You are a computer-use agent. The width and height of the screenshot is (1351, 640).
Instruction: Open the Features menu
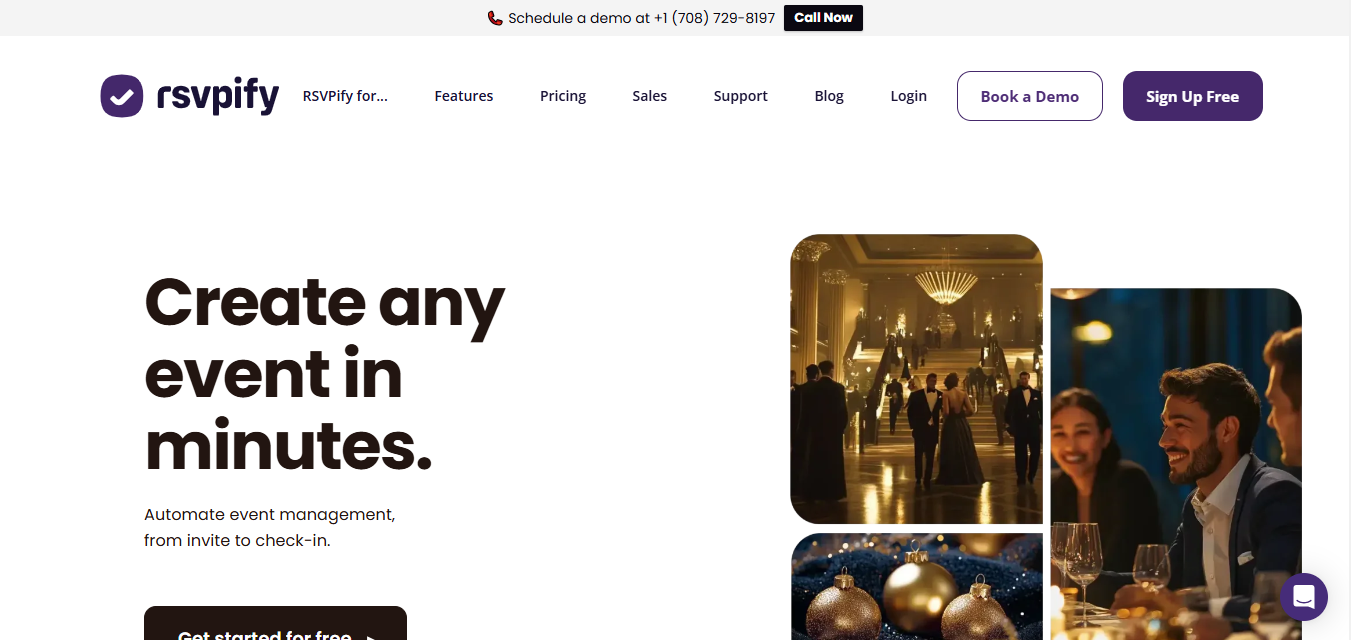(x=463, y=96)
